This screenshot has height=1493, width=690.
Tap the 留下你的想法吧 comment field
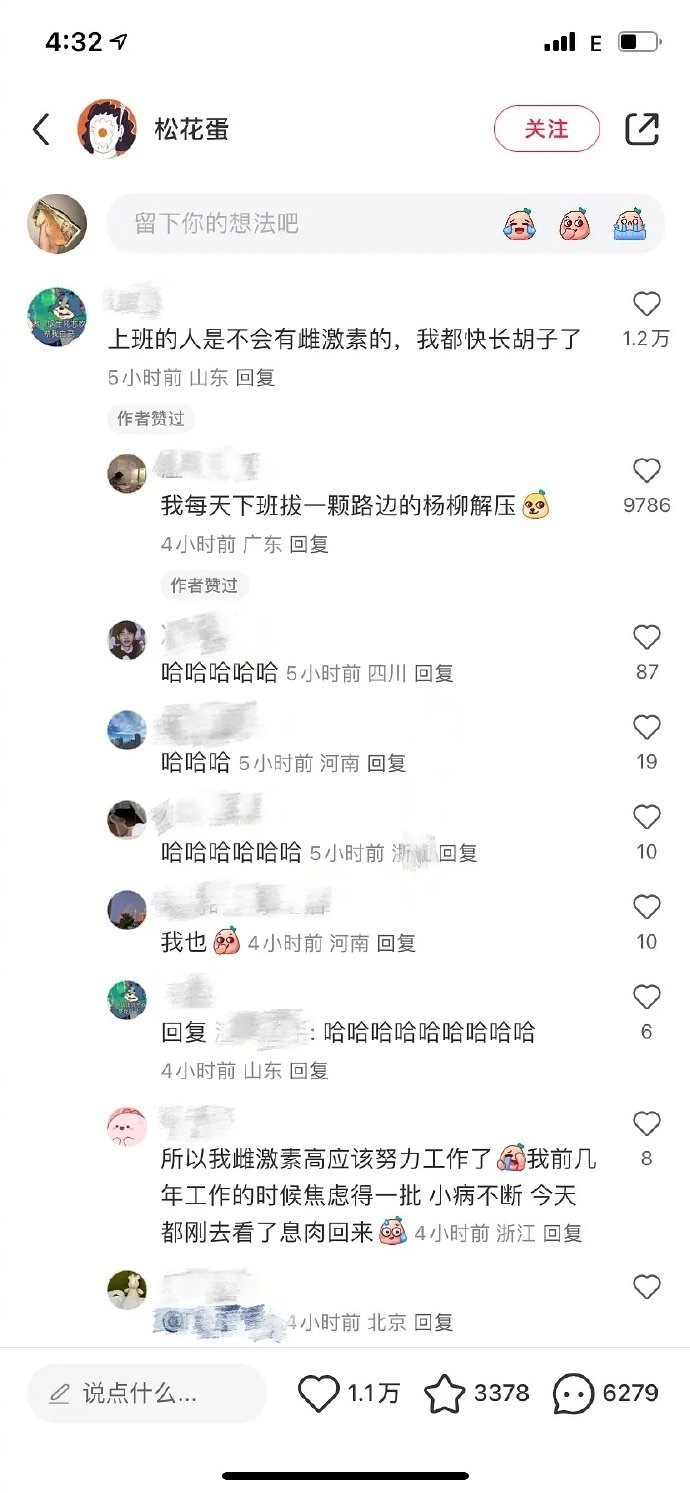point(386,223)
